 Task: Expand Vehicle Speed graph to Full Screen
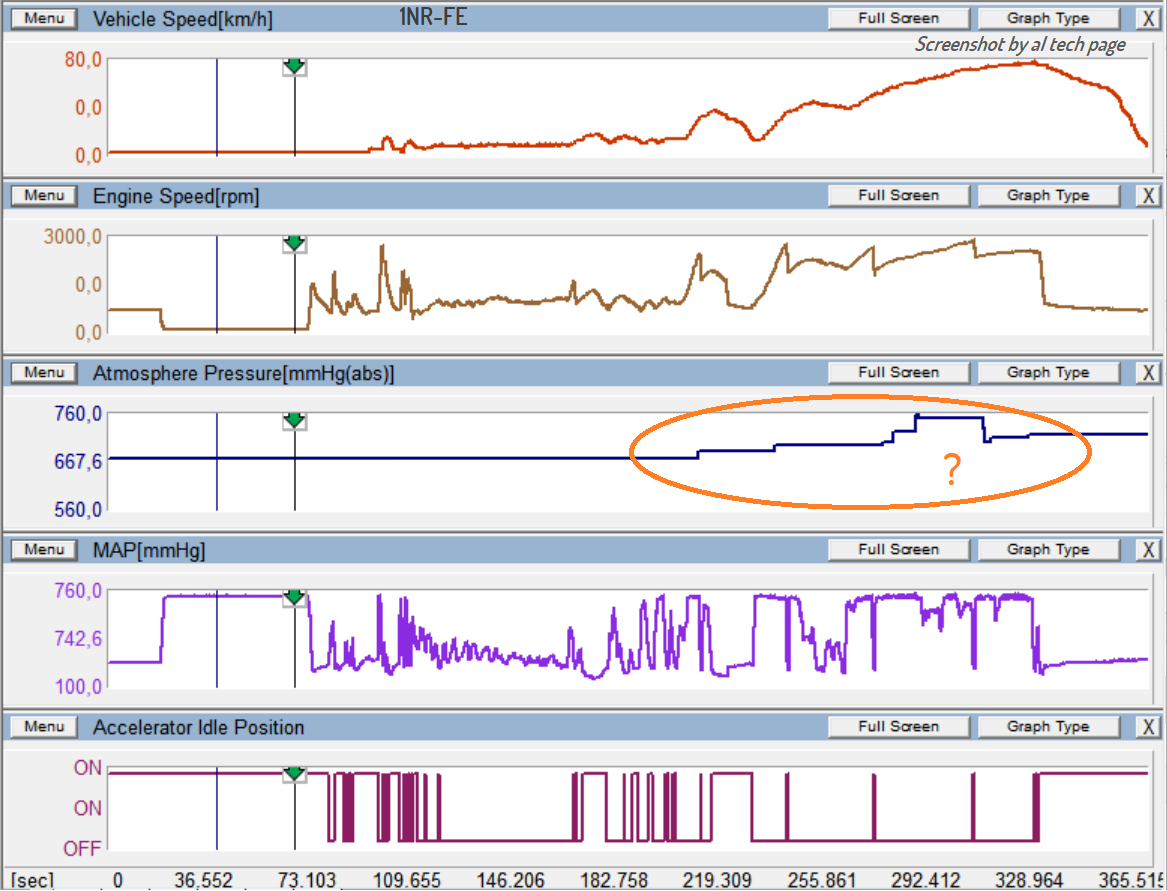coord(898,18)
